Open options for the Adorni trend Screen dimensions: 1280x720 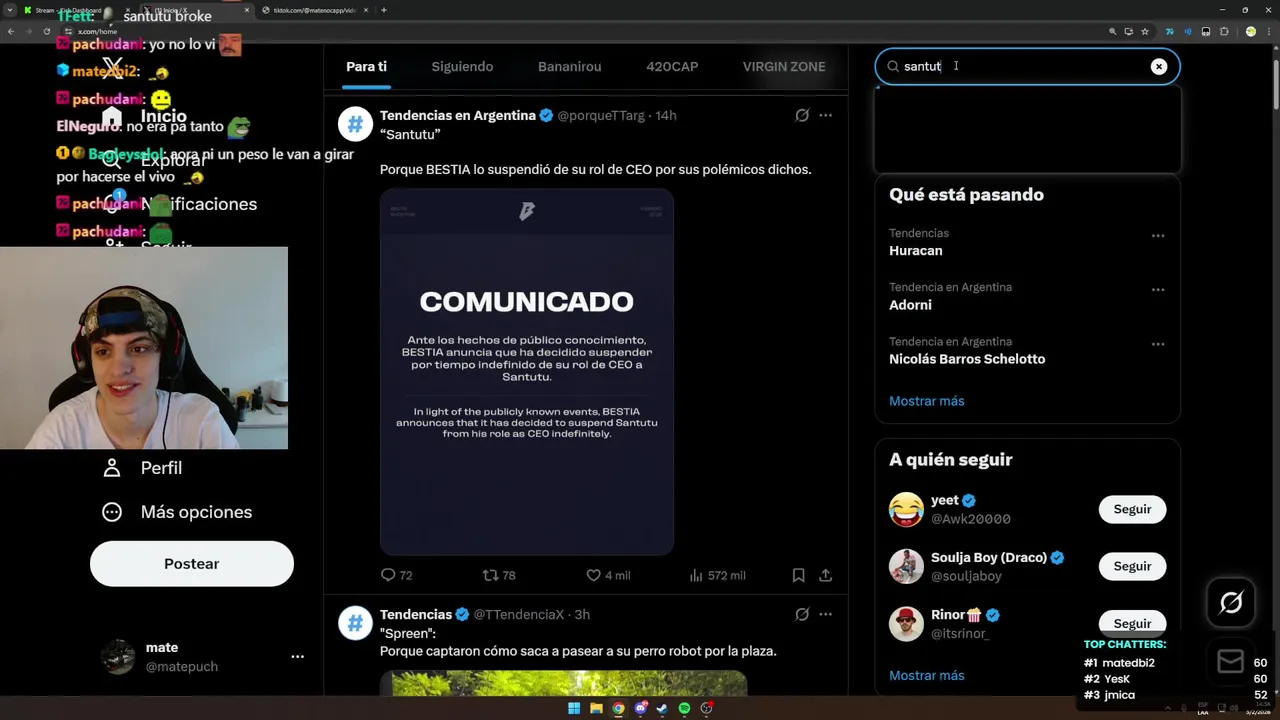[x=1157, y=290]
